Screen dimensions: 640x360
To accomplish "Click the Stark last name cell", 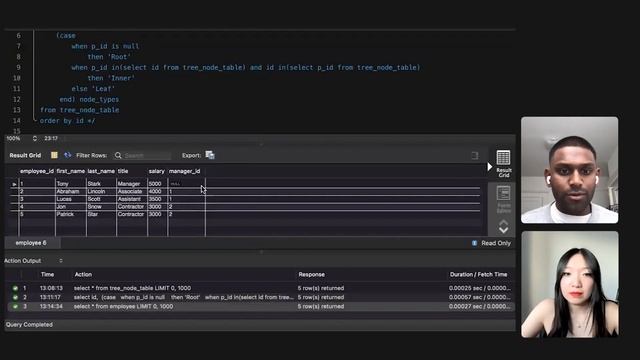I will tap(101, 184).
